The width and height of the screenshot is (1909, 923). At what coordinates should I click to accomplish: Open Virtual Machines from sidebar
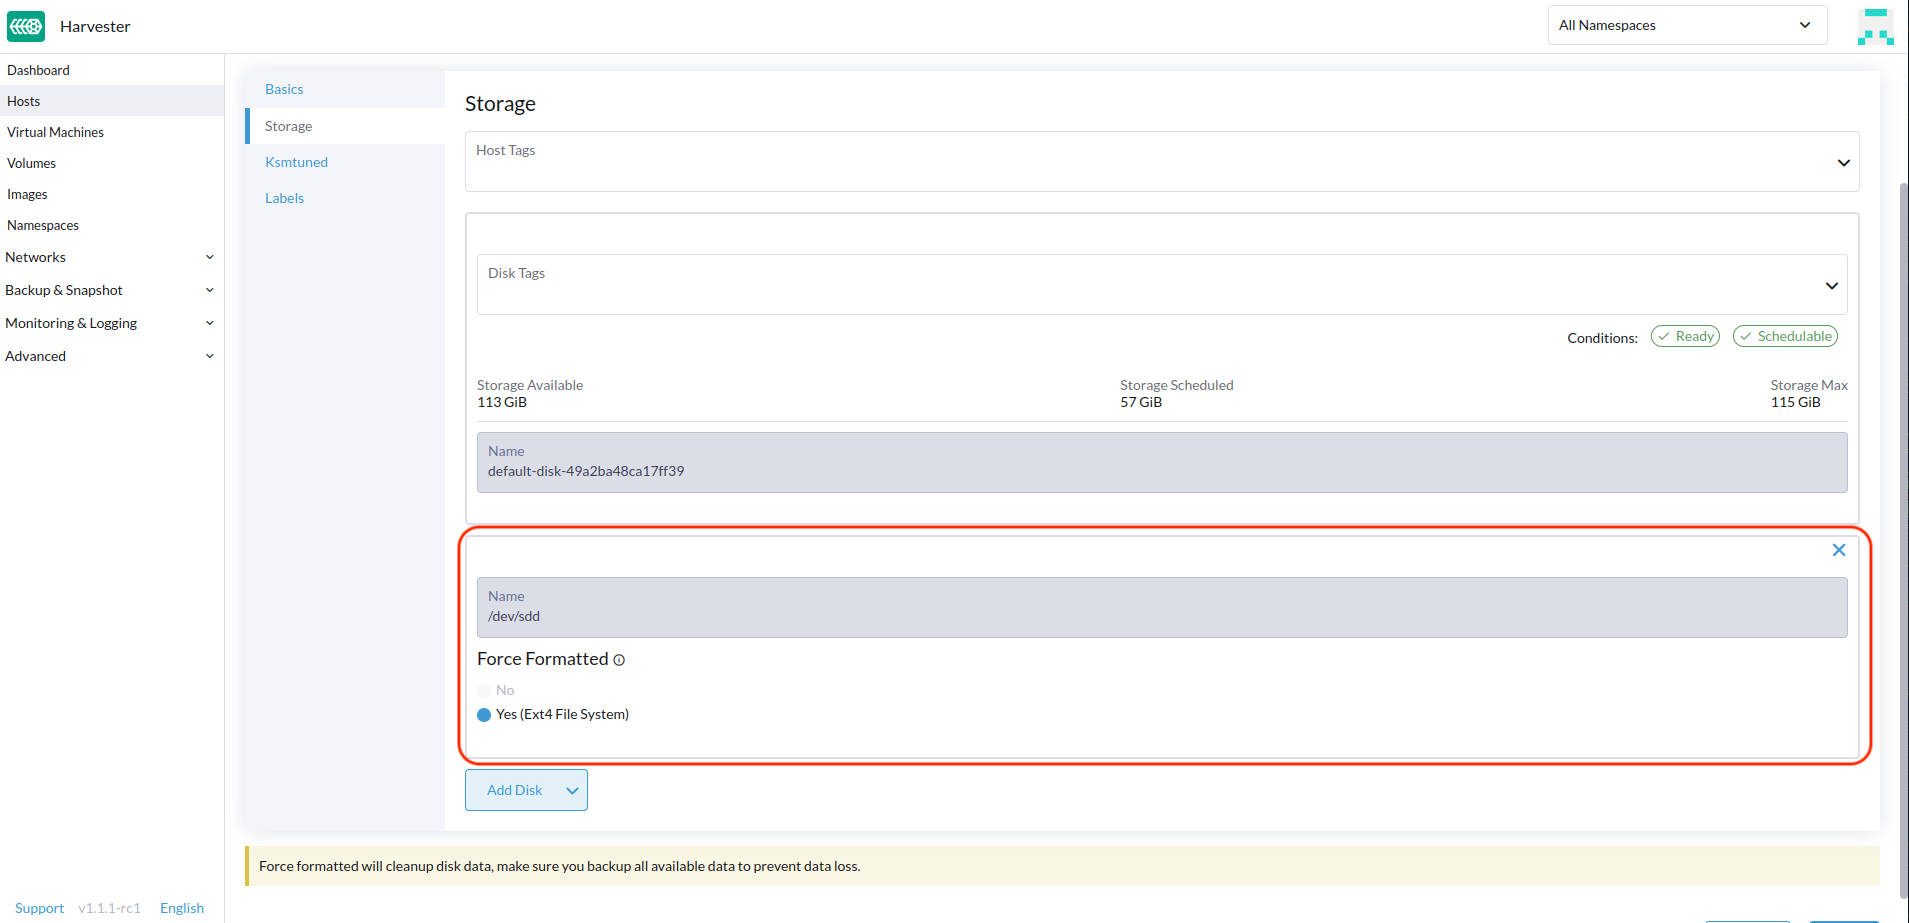tap(55, 132)
